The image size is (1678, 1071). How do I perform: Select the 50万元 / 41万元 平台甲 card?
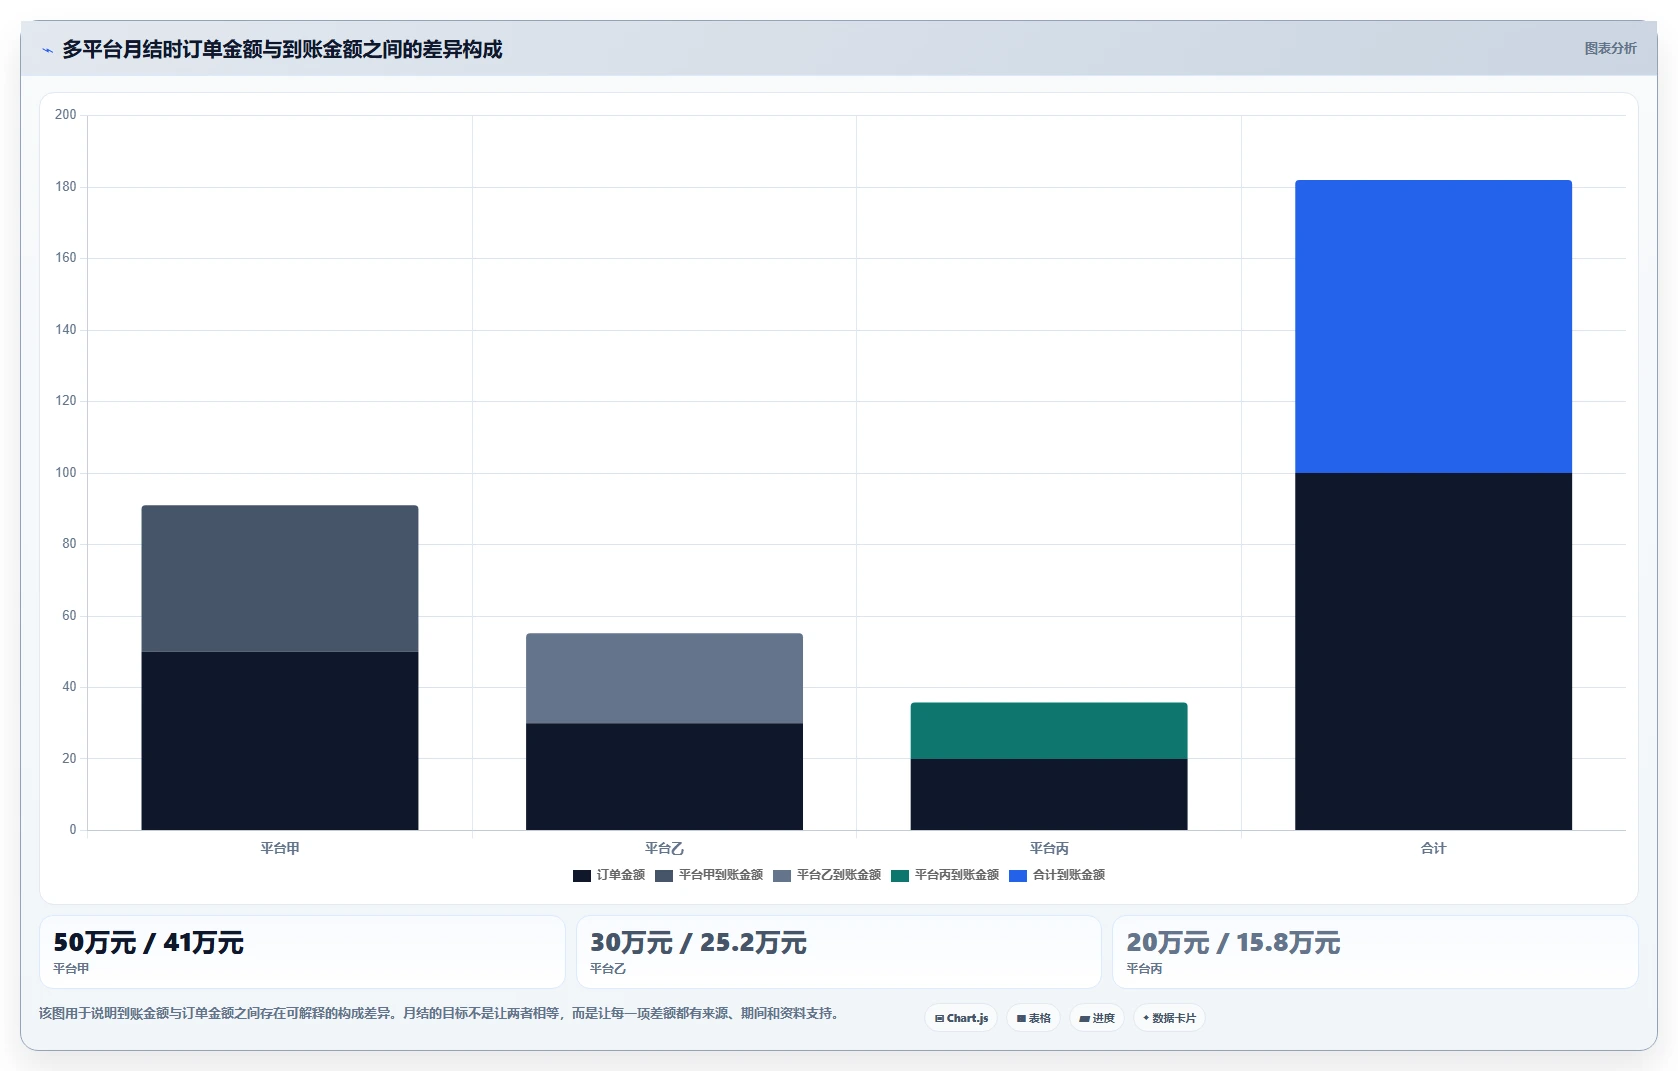tap(302, 952)
